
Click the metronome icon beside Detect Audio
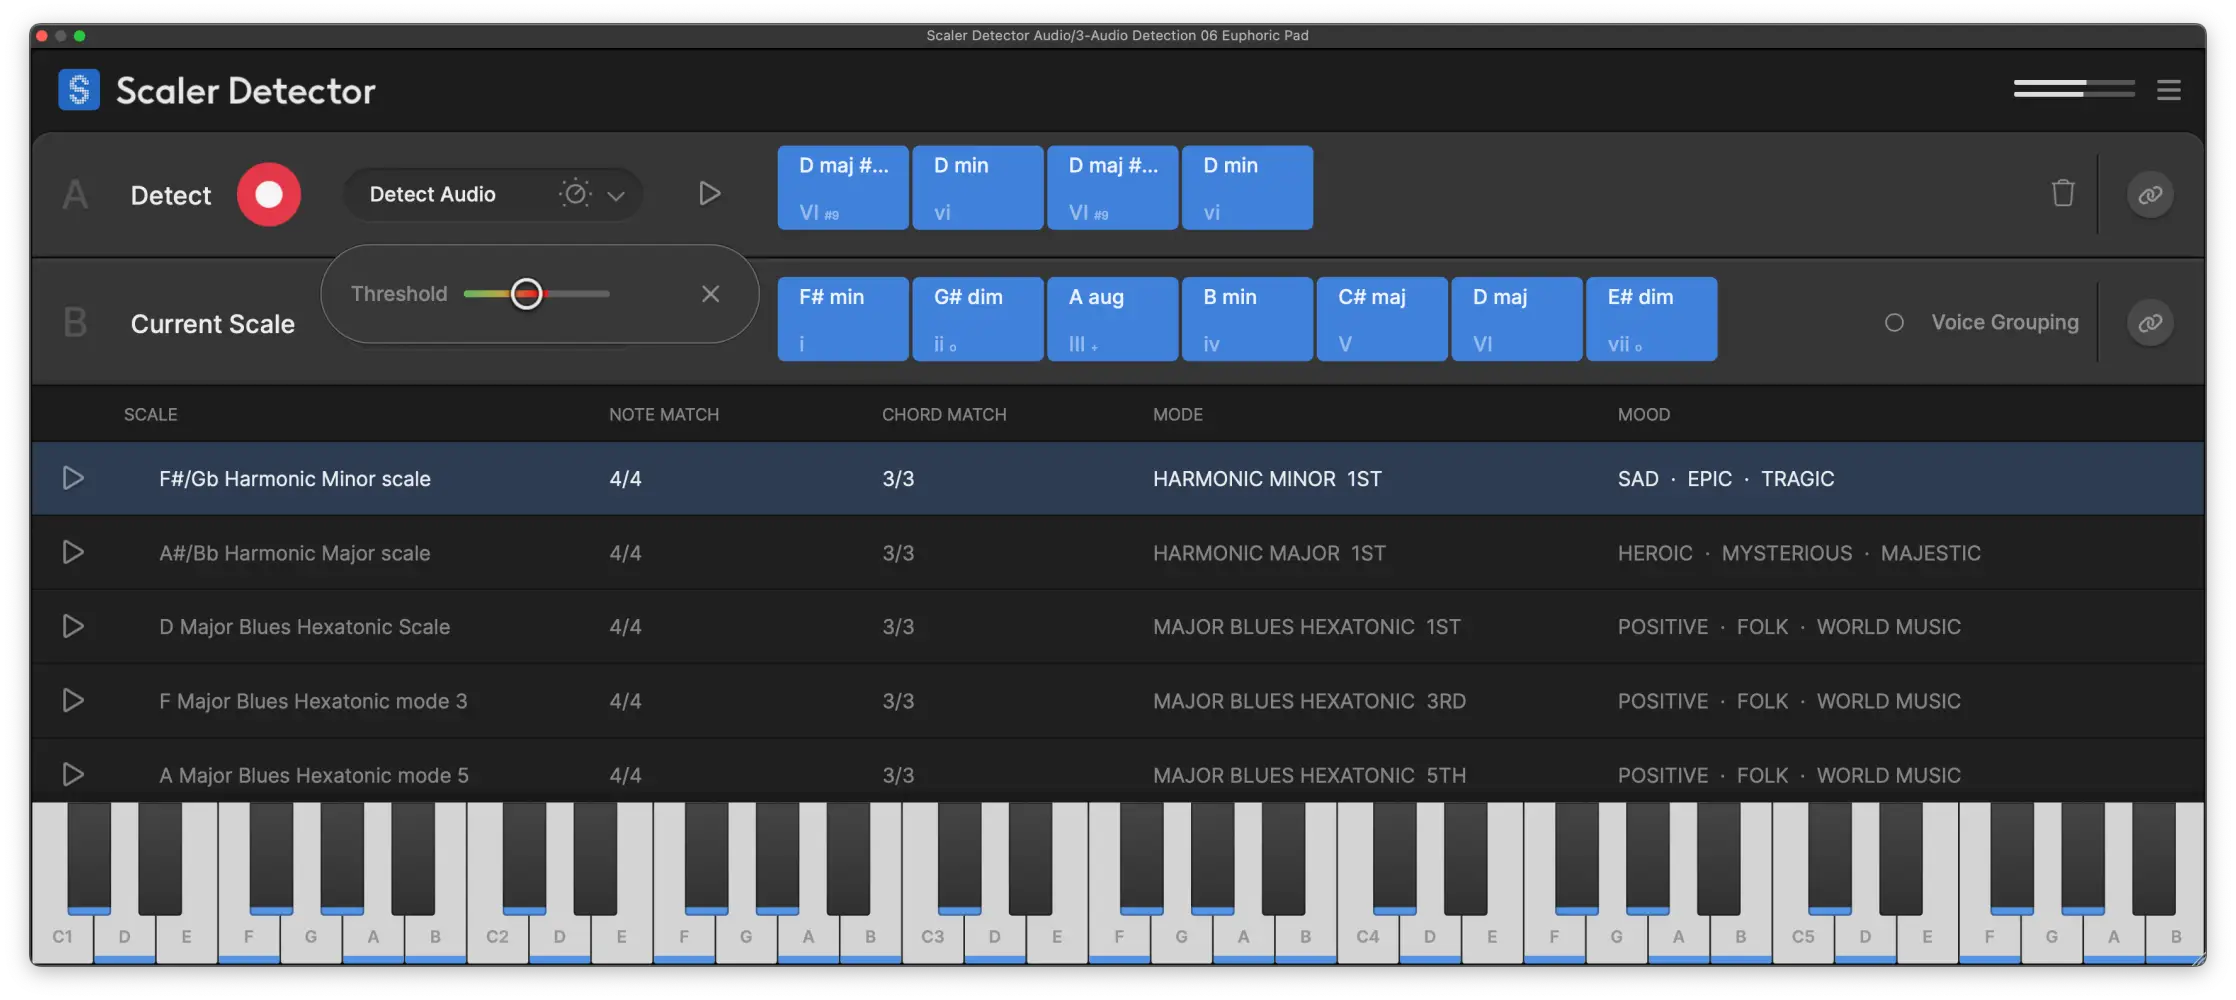click(x=575, y=194)
